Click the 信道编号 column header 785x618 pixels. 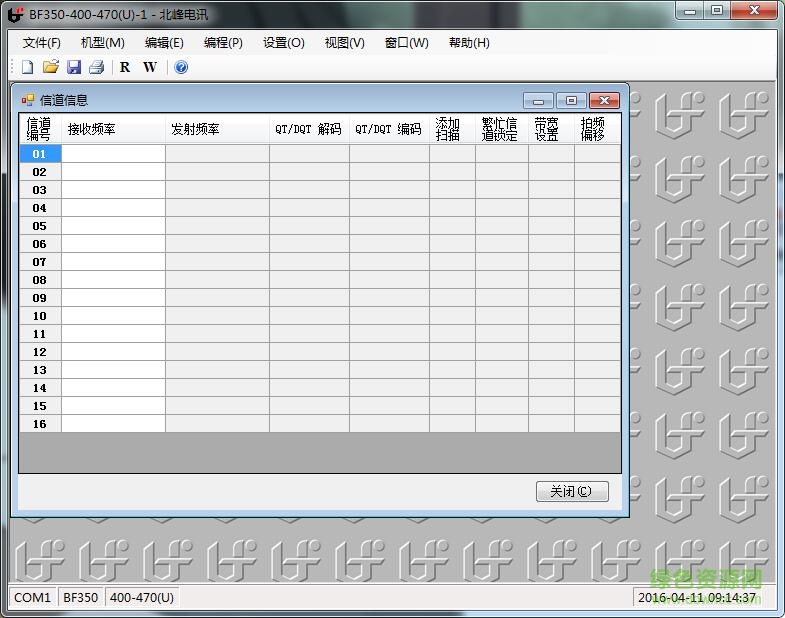41,129
